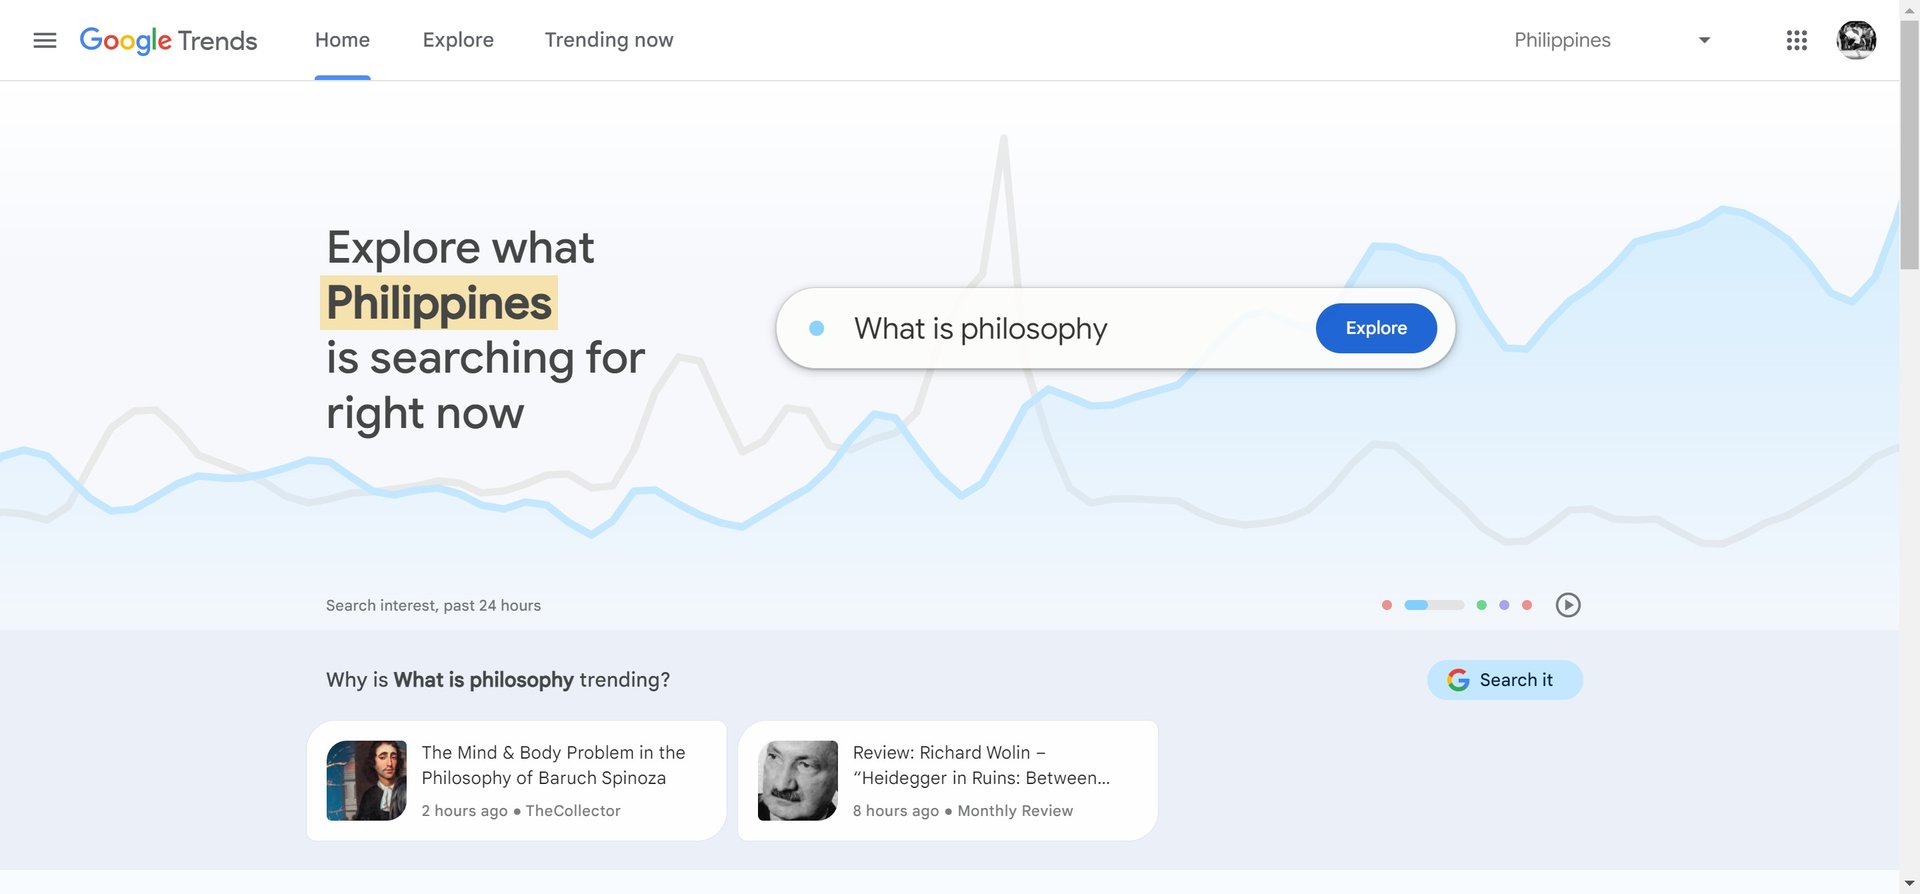Click the scrollbar down arrow
The width and height of the screenshot is (1920, 894).
1909,883
